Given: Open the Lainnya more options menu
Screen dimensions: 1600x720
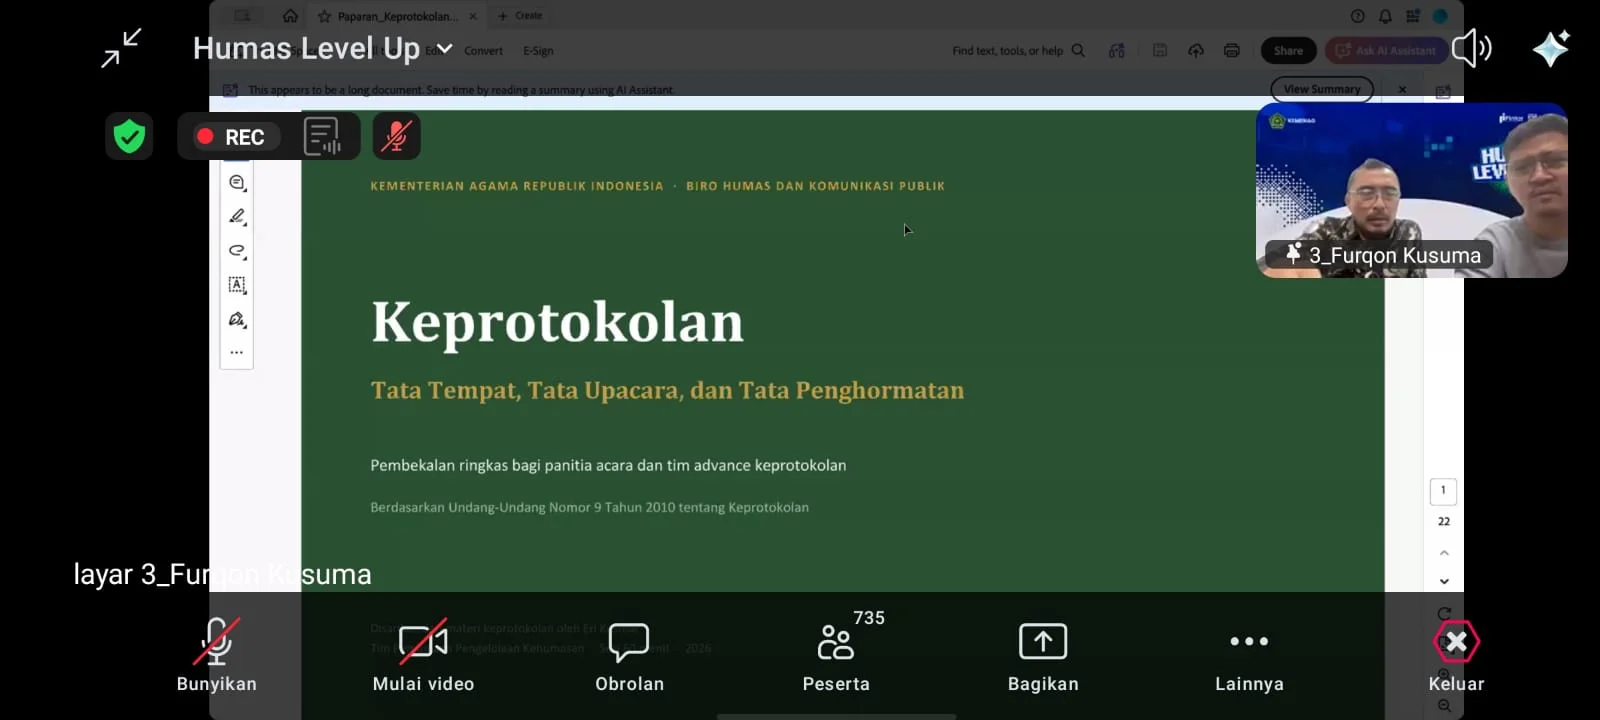Looking at the screenshot, I should point(1249,657).
